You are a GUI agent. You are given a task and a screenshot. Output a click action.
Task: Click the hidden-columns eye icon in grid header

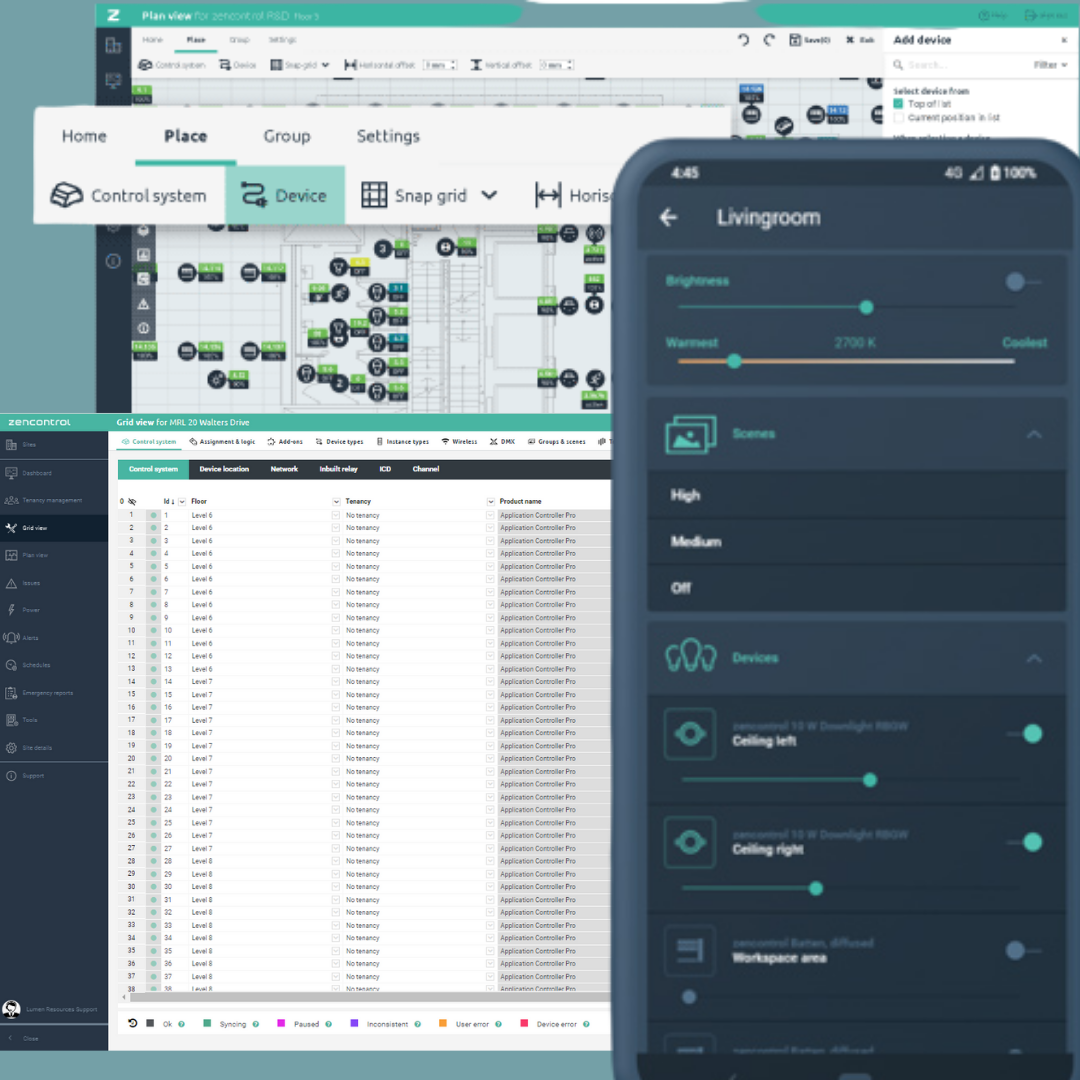132,501
